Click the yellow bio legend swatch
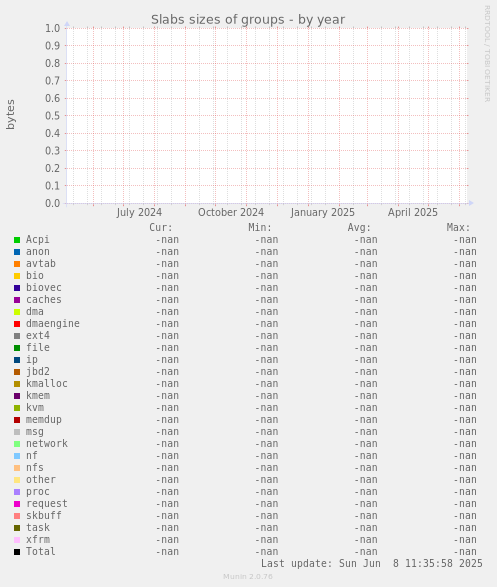Screen dimensions: 497x587 (x=17, y=276)
